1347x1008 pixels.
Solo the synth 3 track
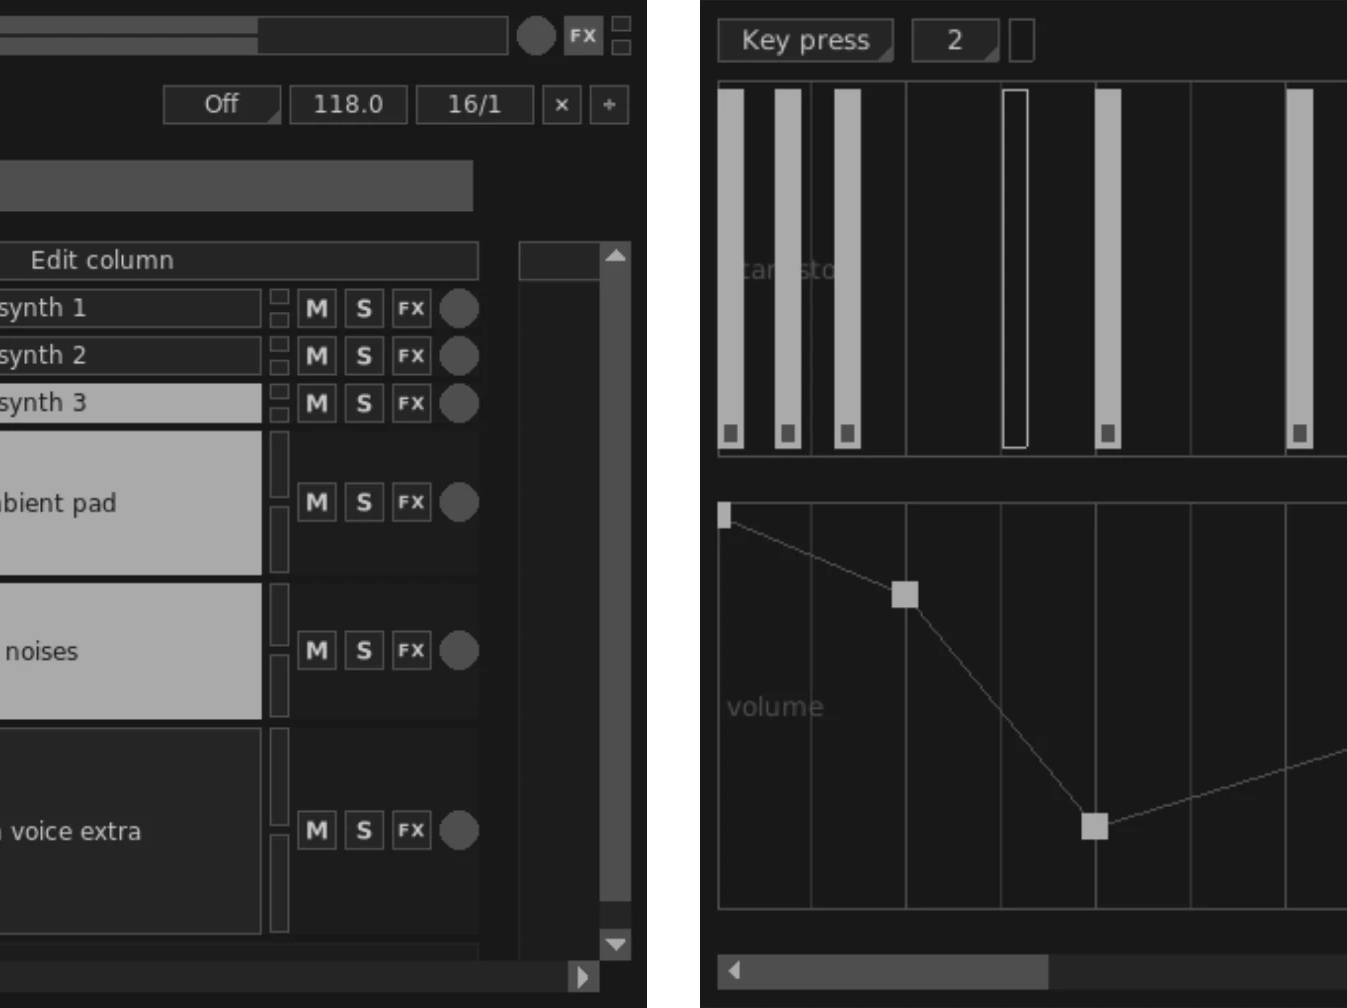click(364, 403)
